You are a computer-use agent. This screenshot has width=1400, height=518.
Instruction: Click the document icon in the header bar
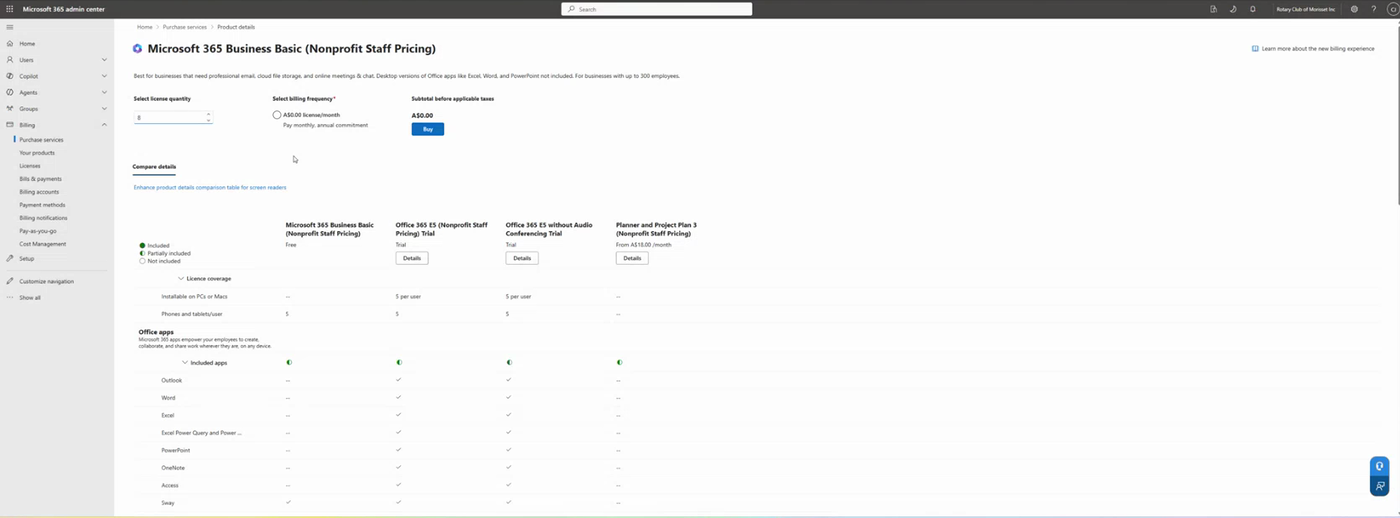(1213, 9)
